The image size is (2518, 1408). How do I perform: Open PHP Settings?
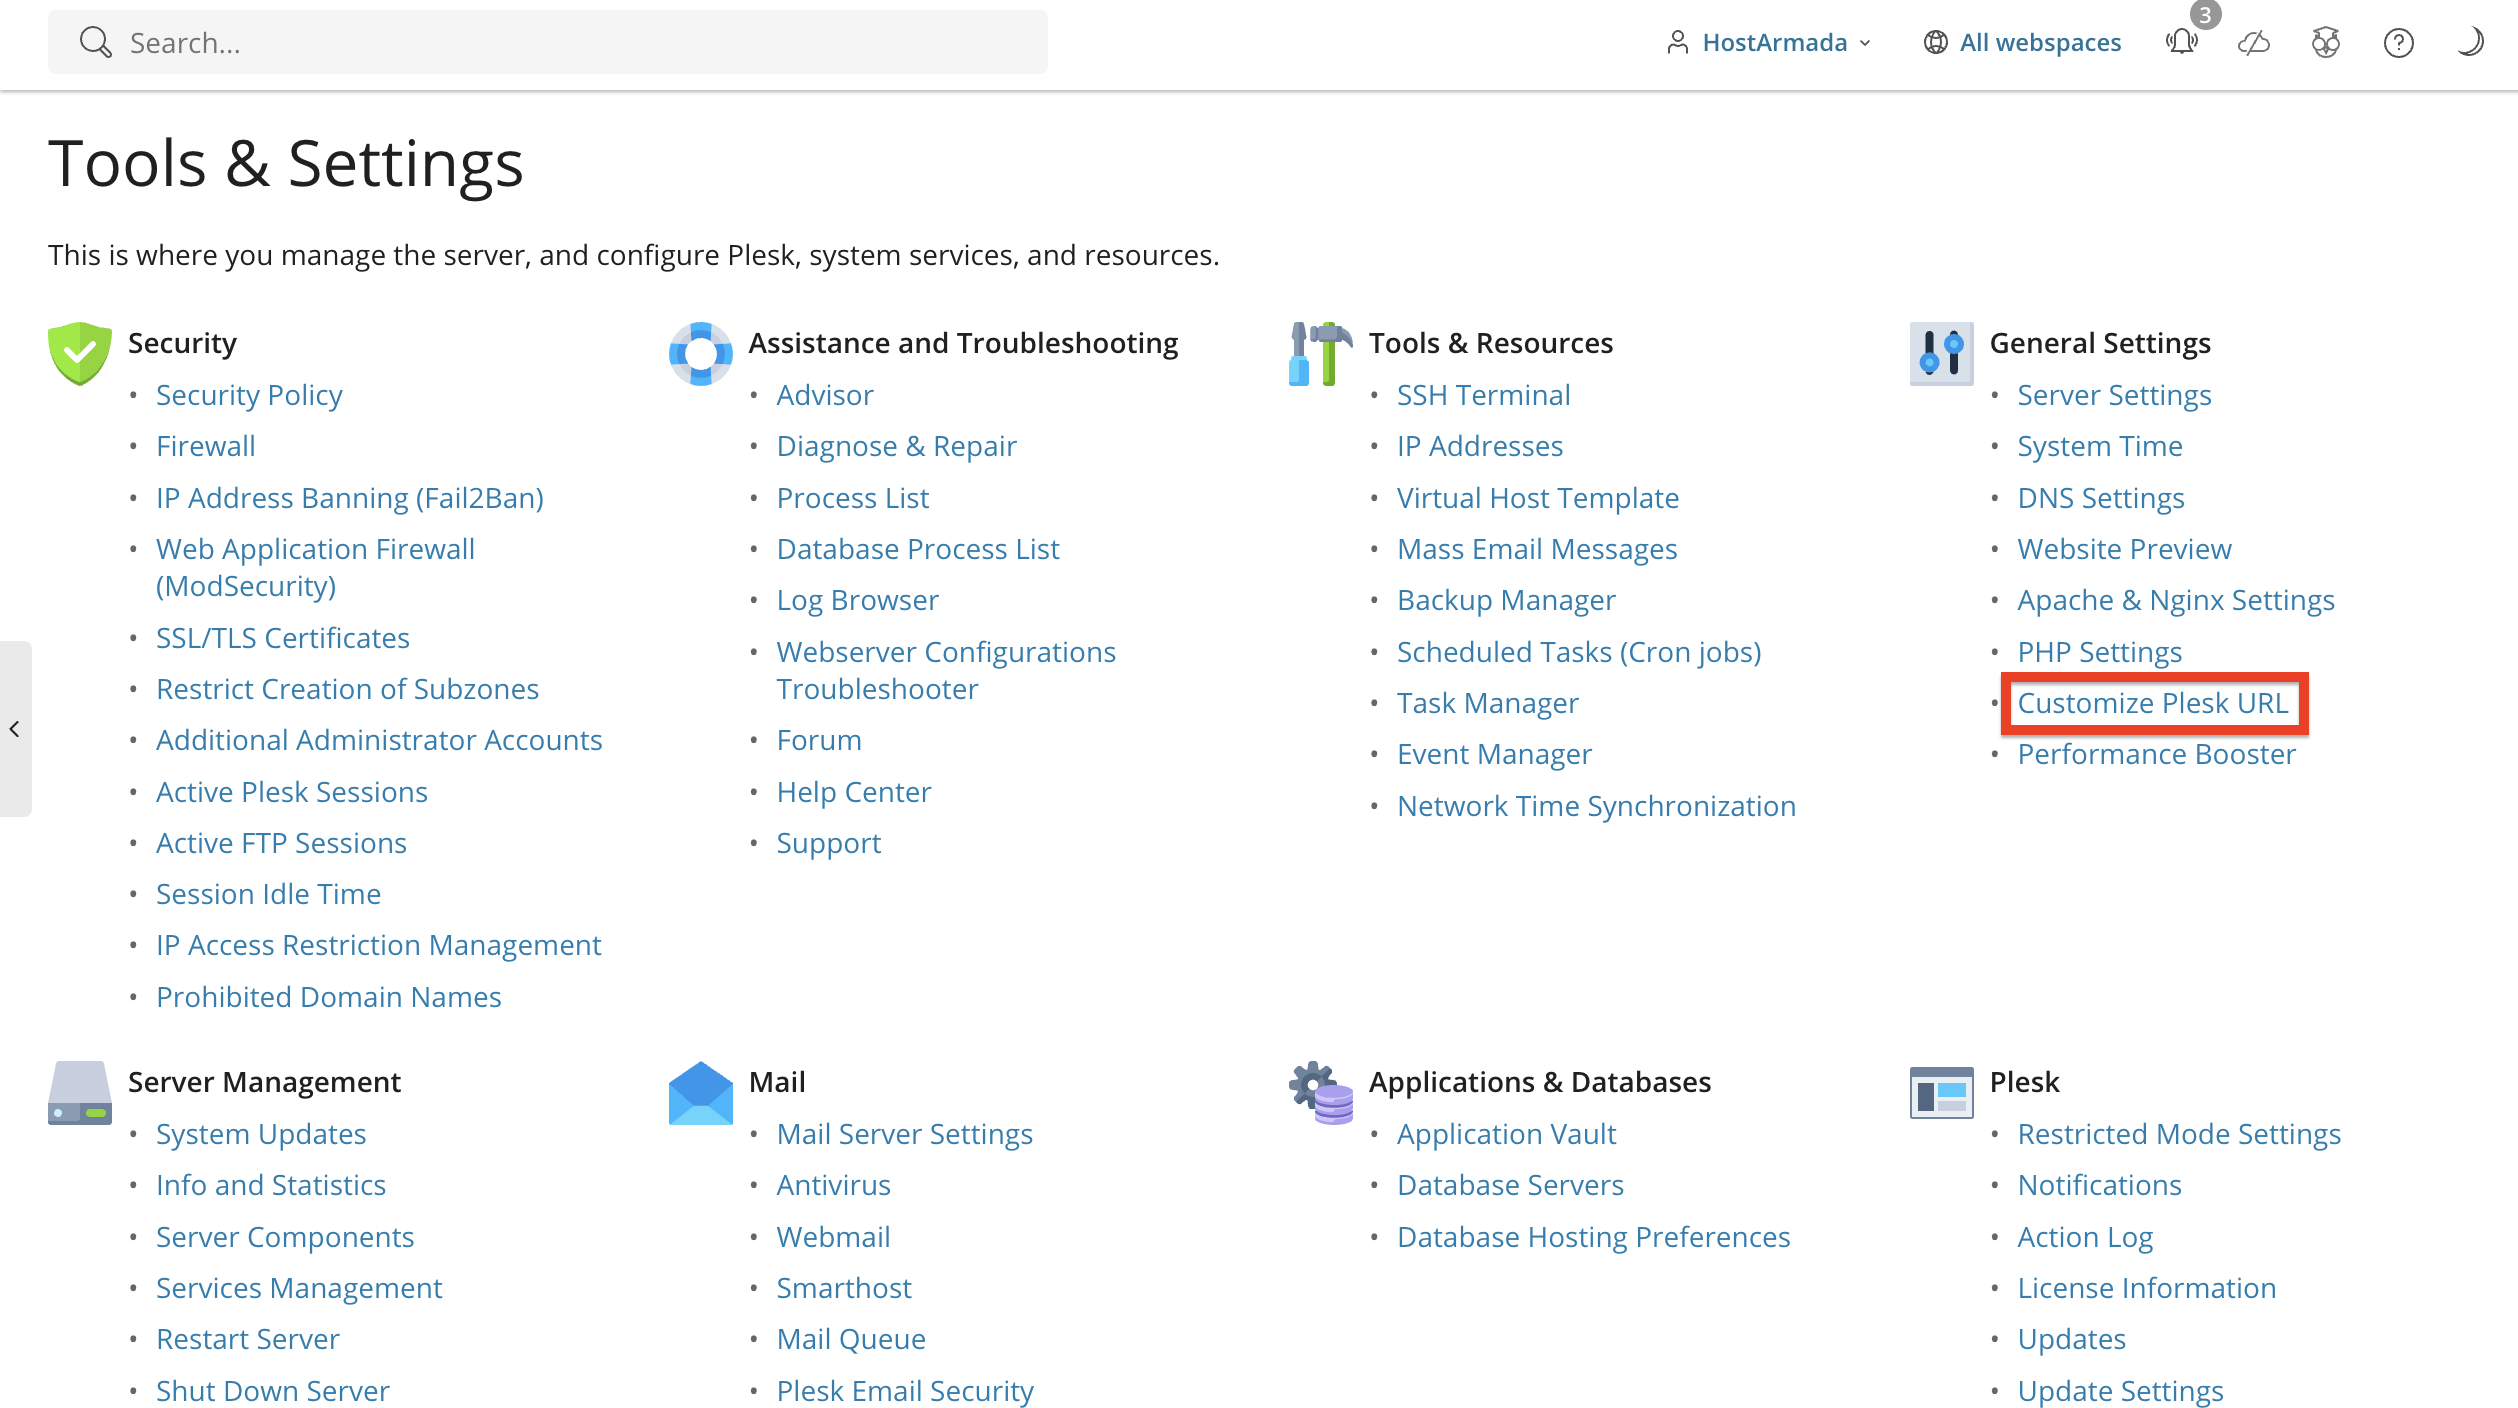pyautogui.click(x=2100, y=652)
